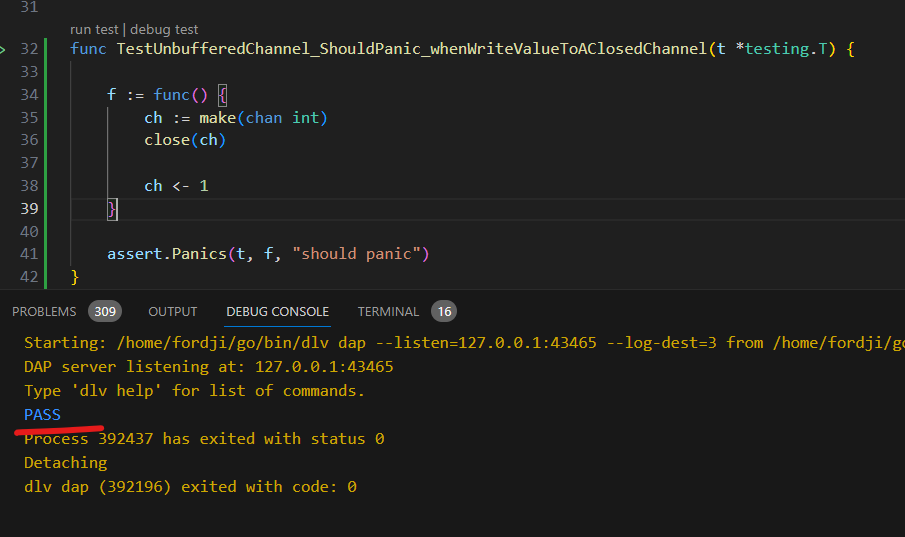The height and width of the screenshot is (537, 905).
Task: Click line number 39 in the gutter
Action: tap(29, 208)
